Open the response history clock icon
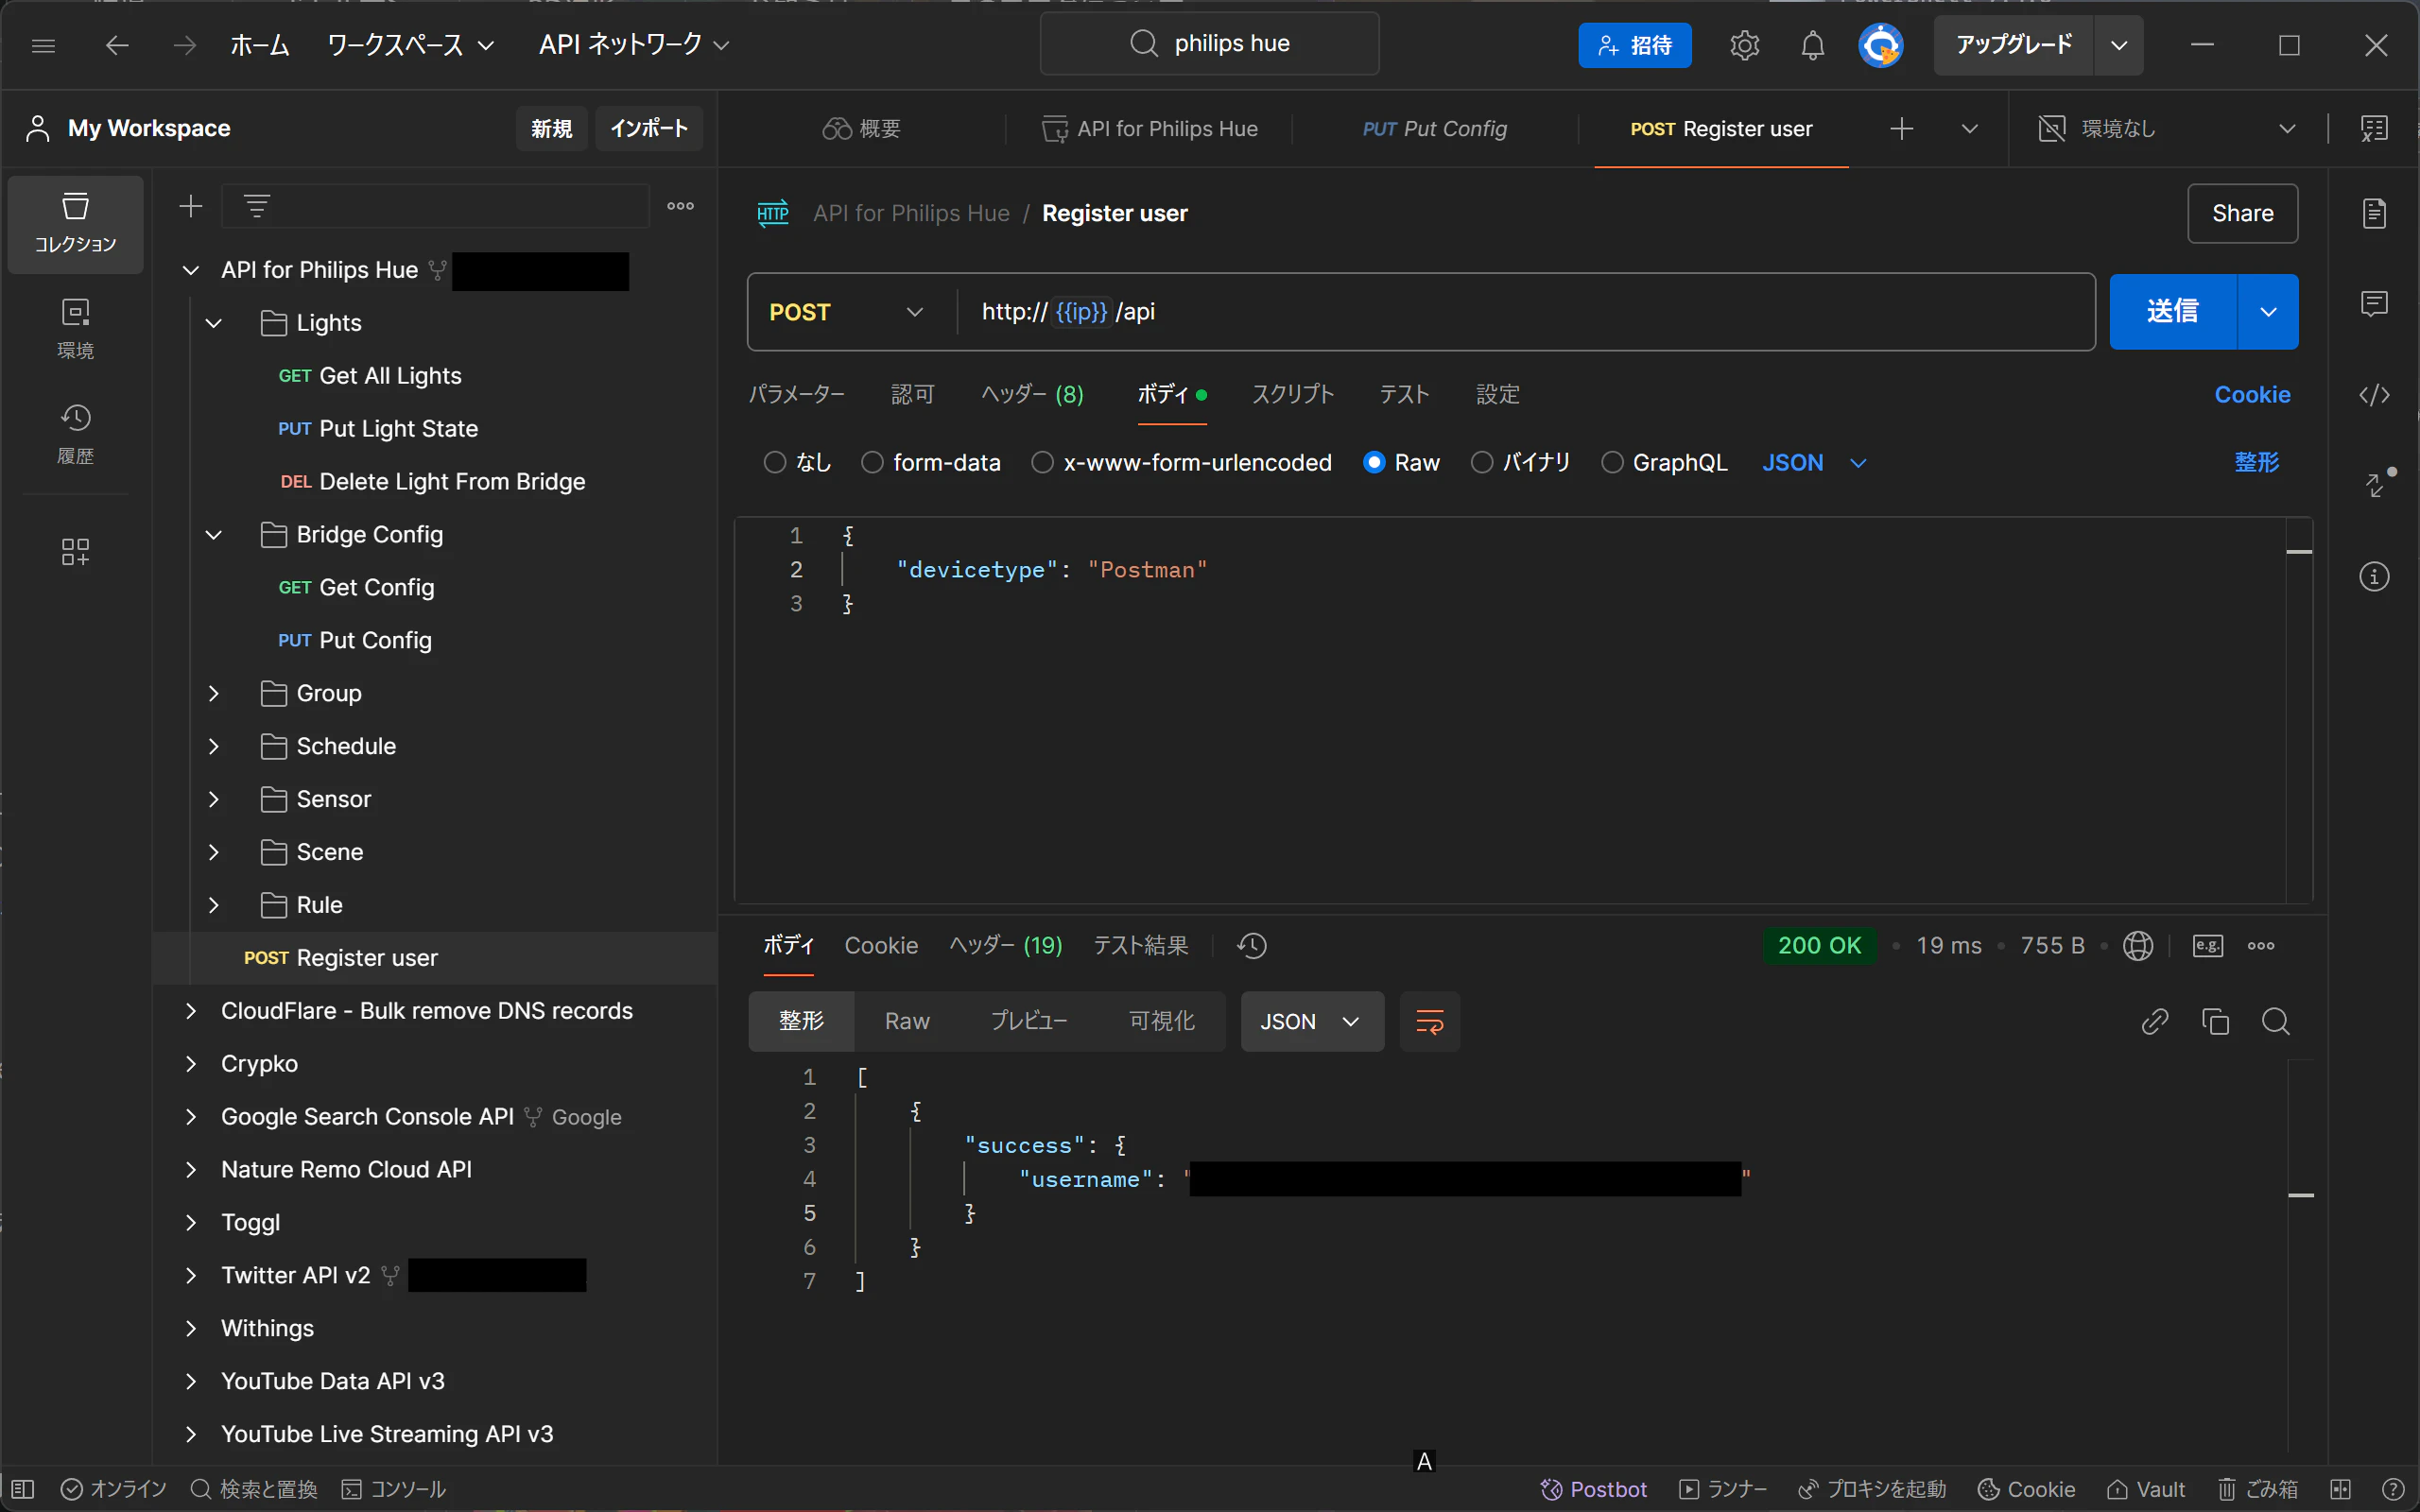Image resolution: width=2420 pixels, height=1512 pixels. tap(1251, 946)
